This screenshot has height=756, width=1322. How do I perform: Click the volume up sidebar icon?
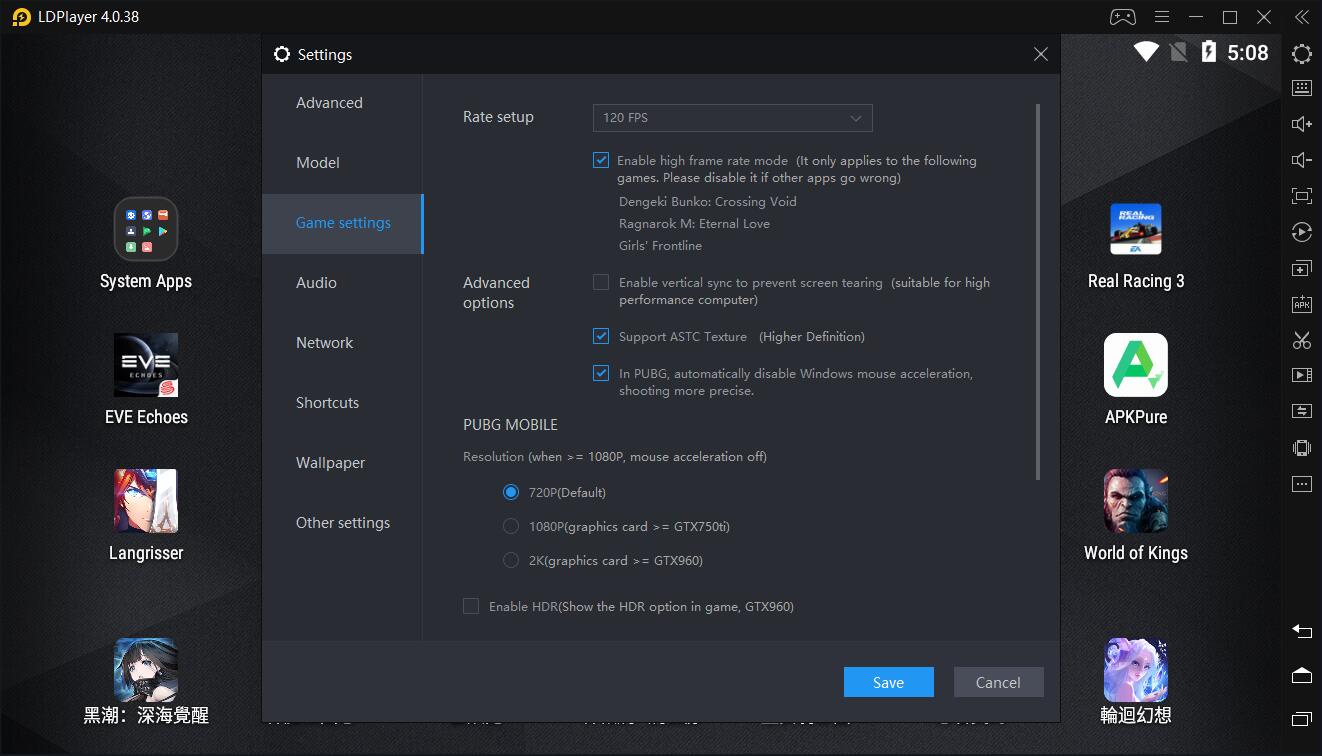[1301, 124]
